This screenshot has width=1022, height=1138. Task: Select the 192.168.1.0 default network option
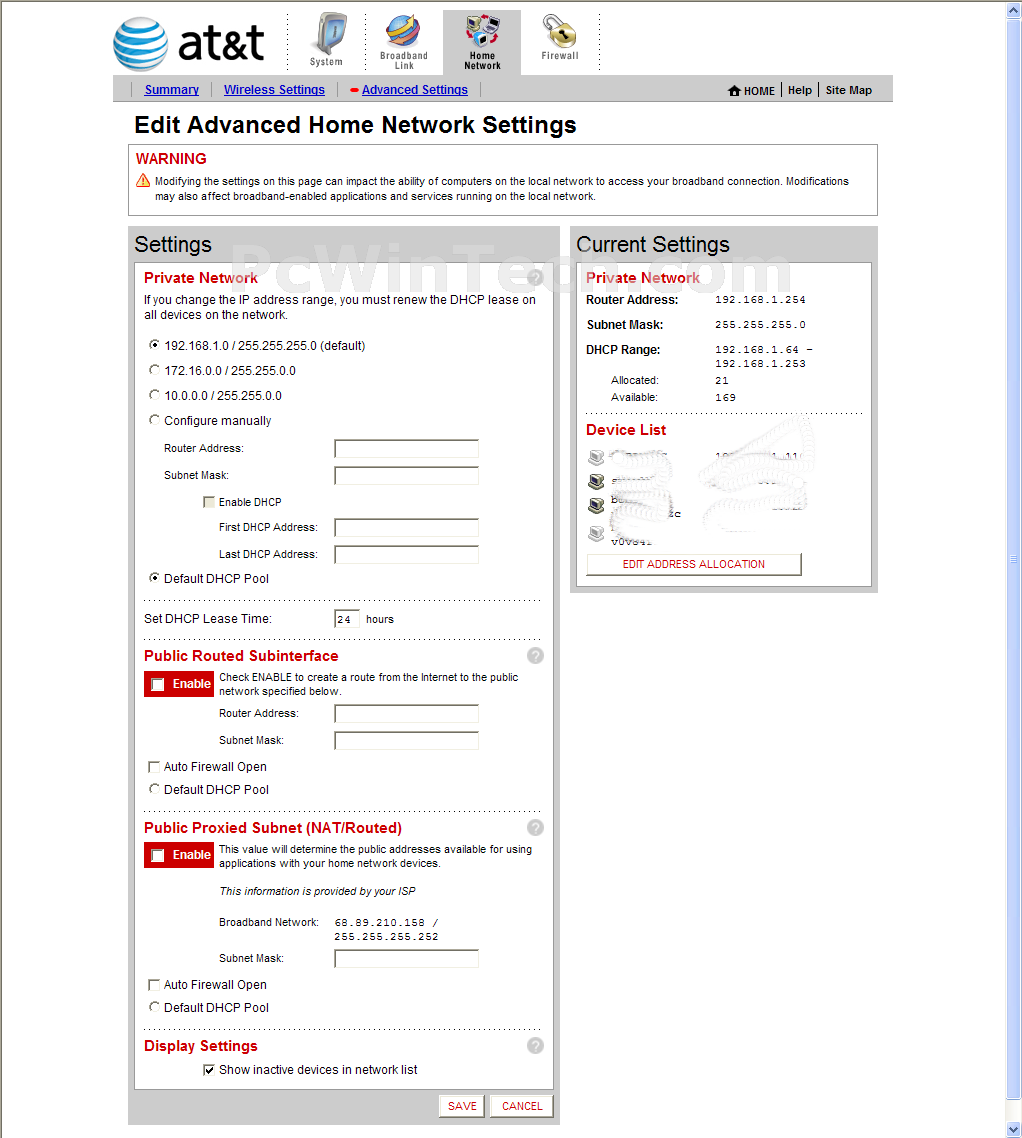154,345
